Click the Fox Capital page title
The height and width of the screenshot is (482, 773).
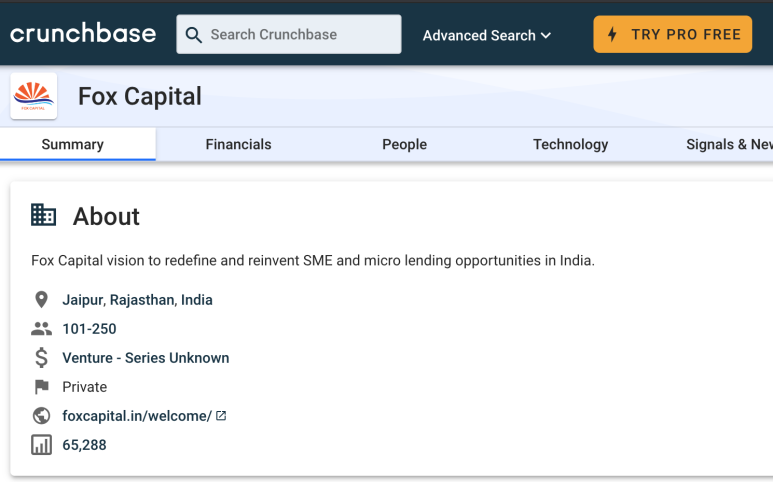click(140, 96)
